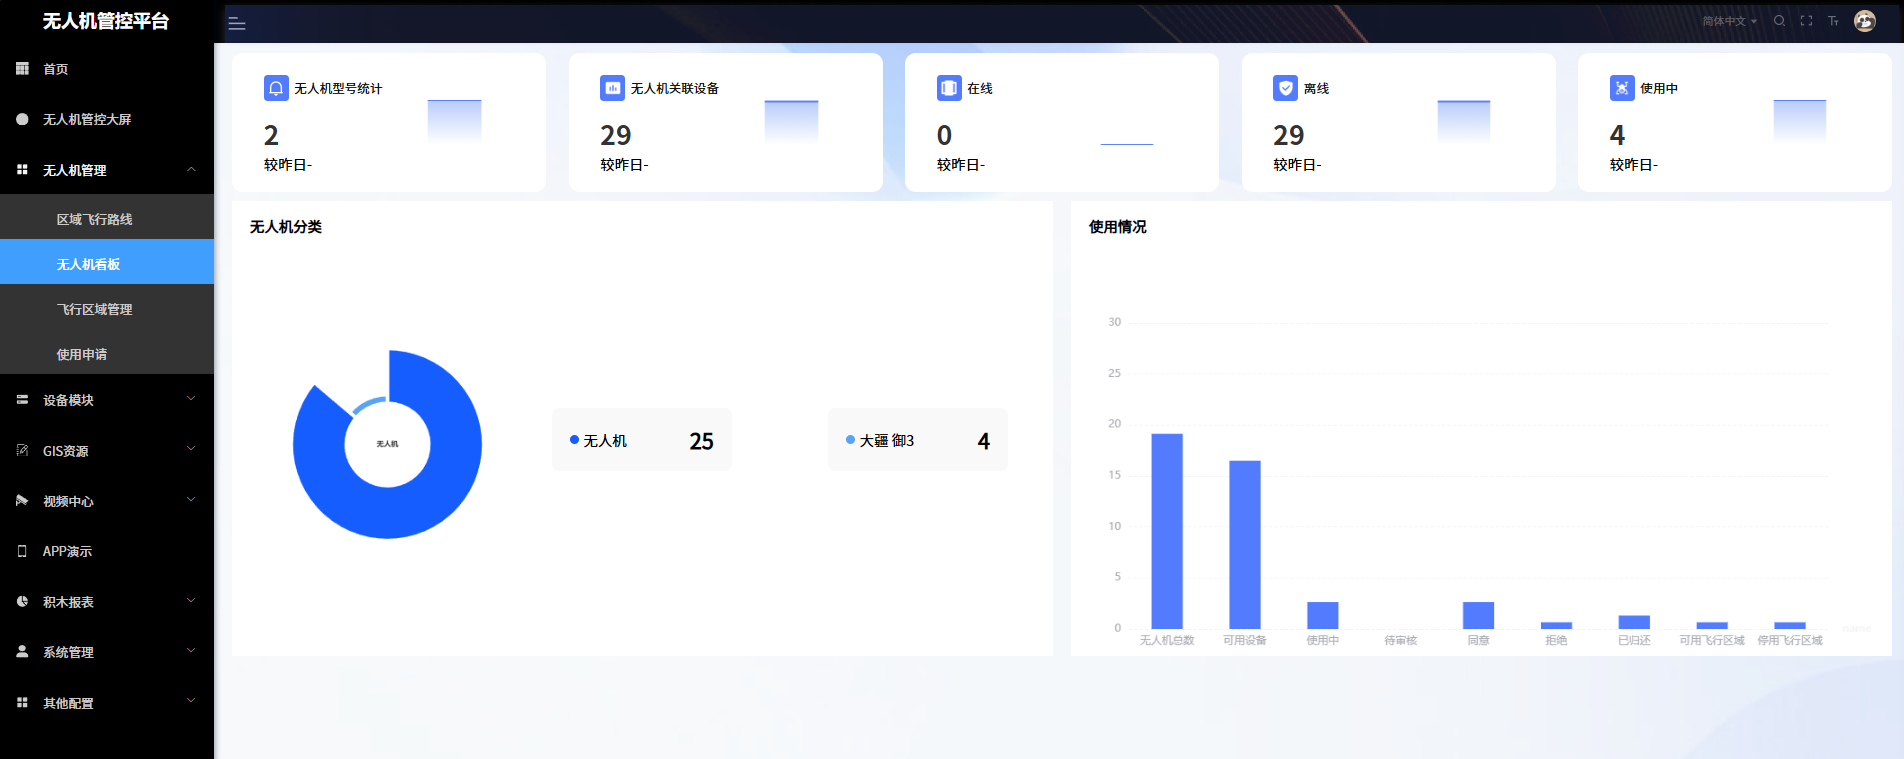This screenshot has width=1904, height=759.
Task: Enter fullscreen mode via the header icon
Action: coord(1806,21)
